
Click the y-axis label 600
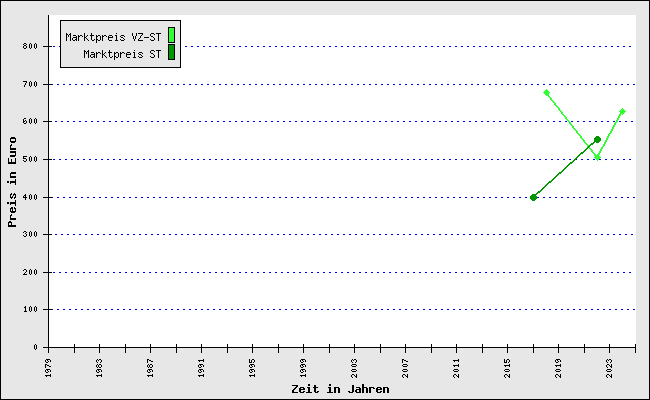coord(30,121)
